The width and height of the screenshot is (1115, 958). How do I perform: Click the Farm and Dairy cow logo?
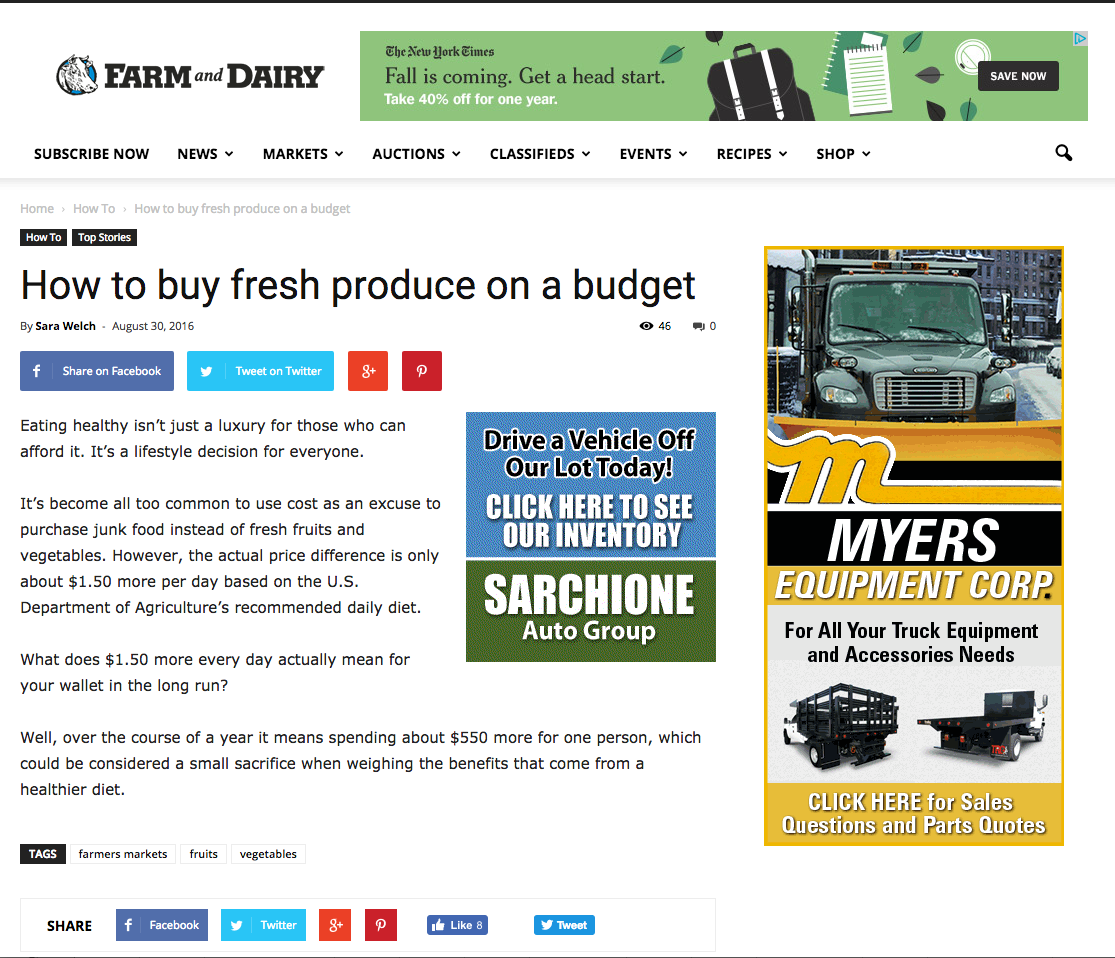coord(78,75)
